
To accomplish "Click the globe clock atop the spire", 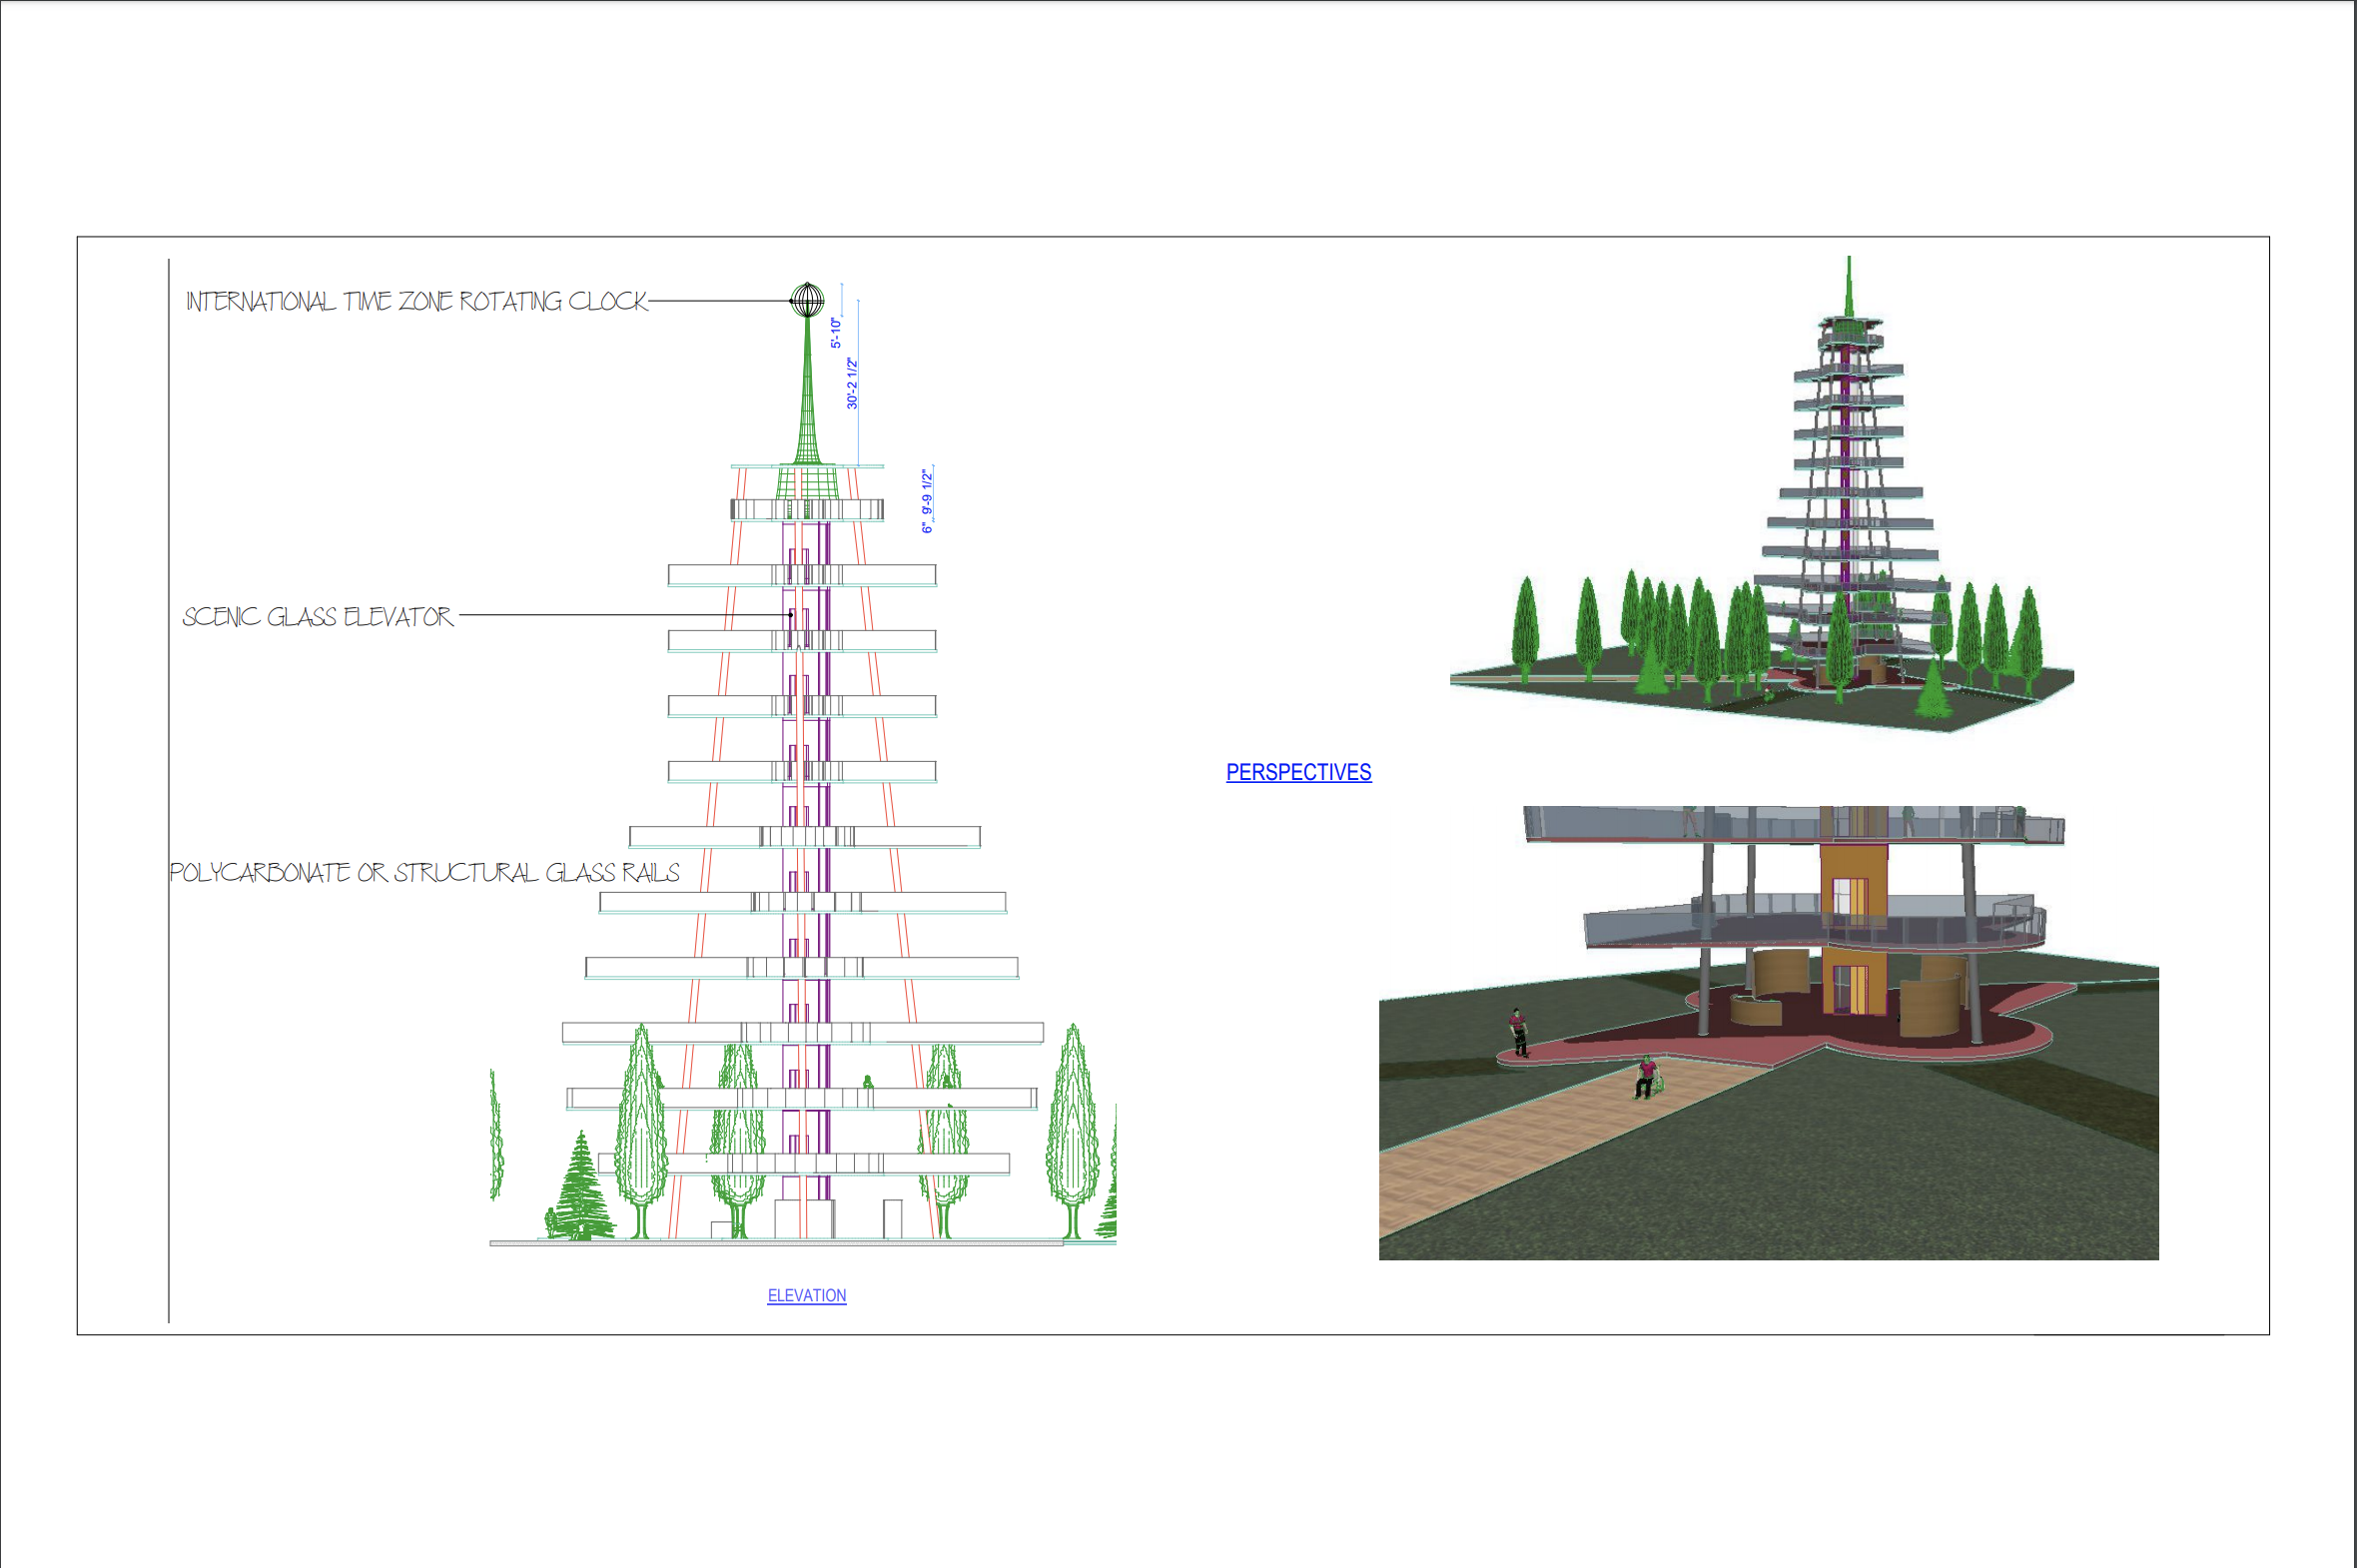I will tap(807, 299).
